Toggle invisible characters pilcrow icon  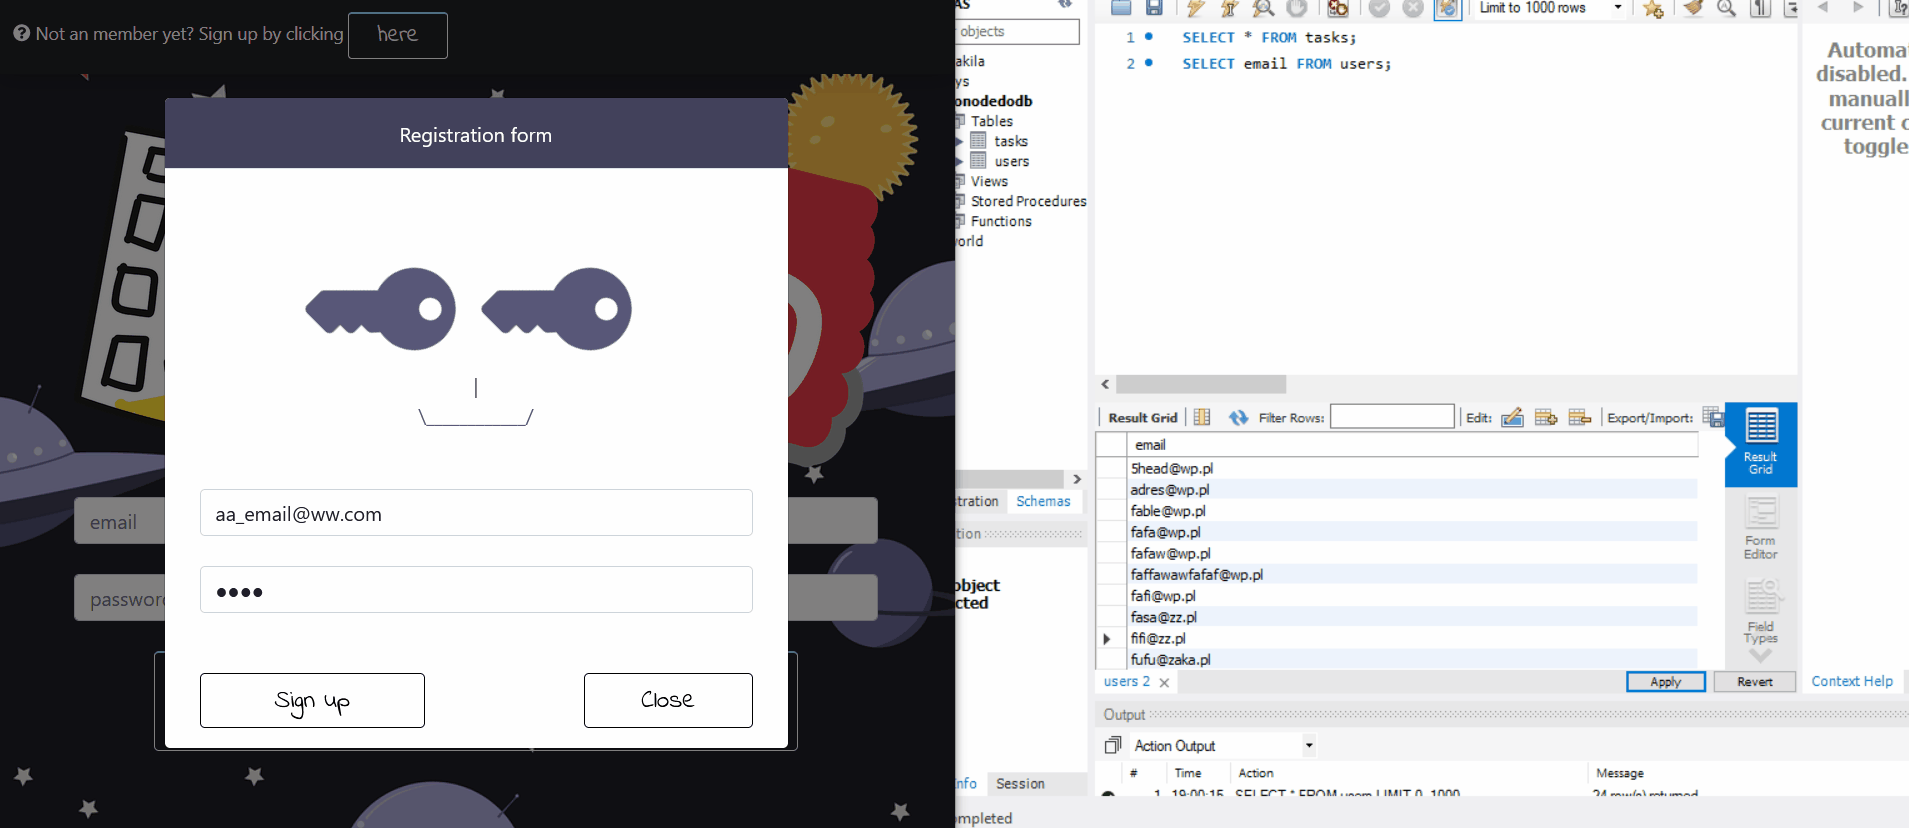(1760, 8)
